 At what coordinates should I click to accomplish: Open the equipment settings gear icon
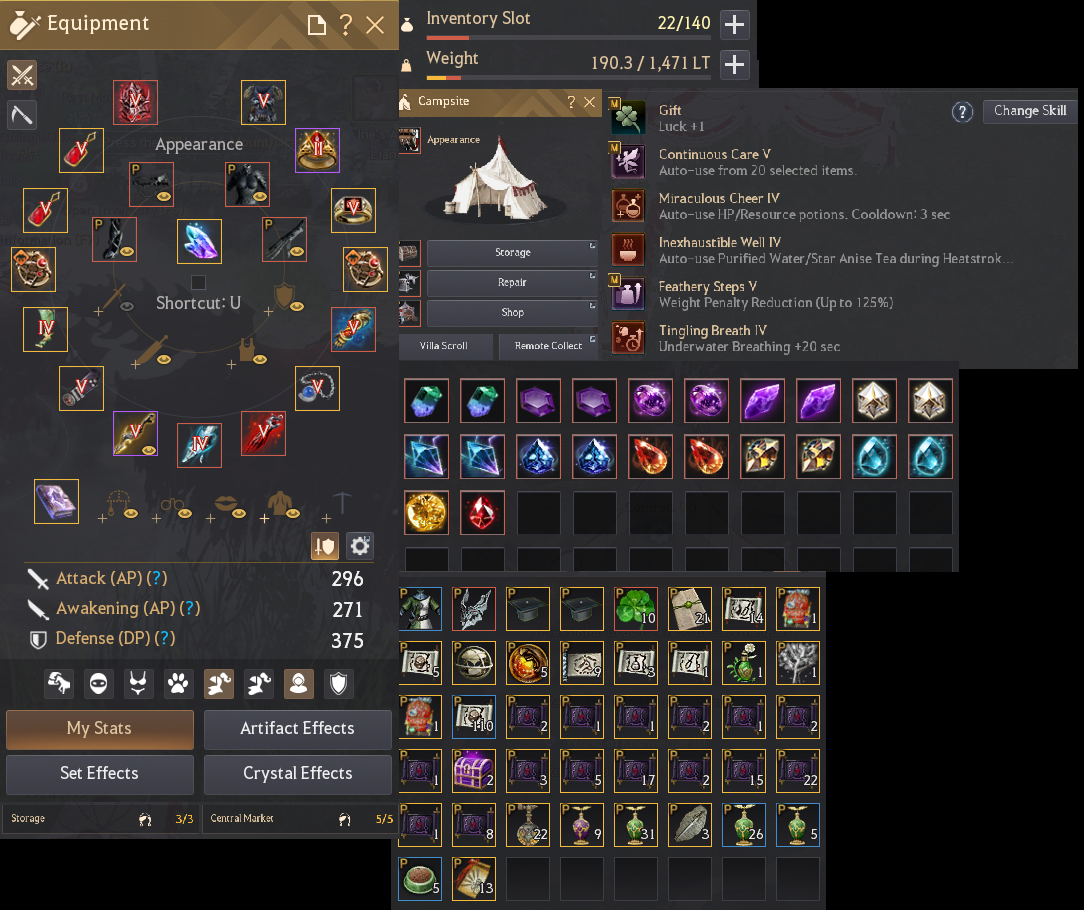pos(359,546)
